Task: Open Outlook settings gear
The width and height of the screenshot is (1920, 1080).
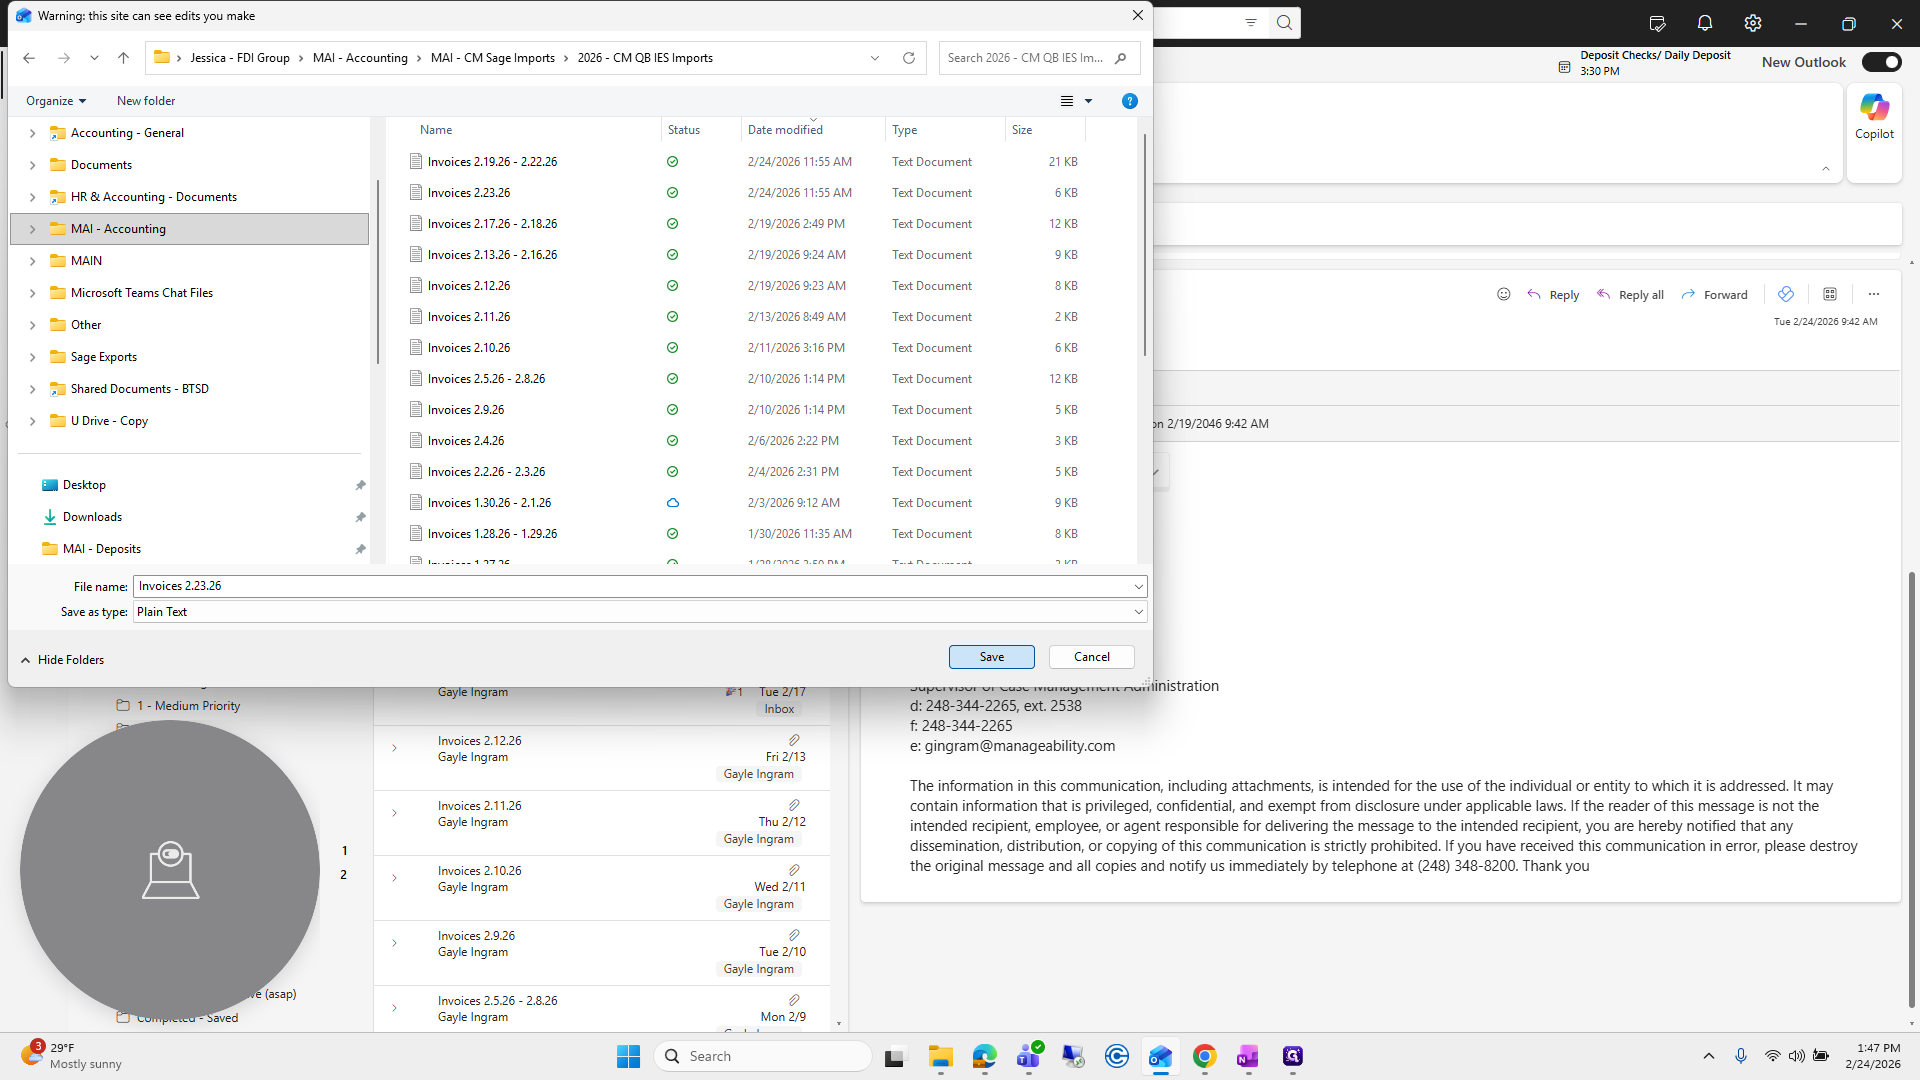Action: [x=1753, y=23]
